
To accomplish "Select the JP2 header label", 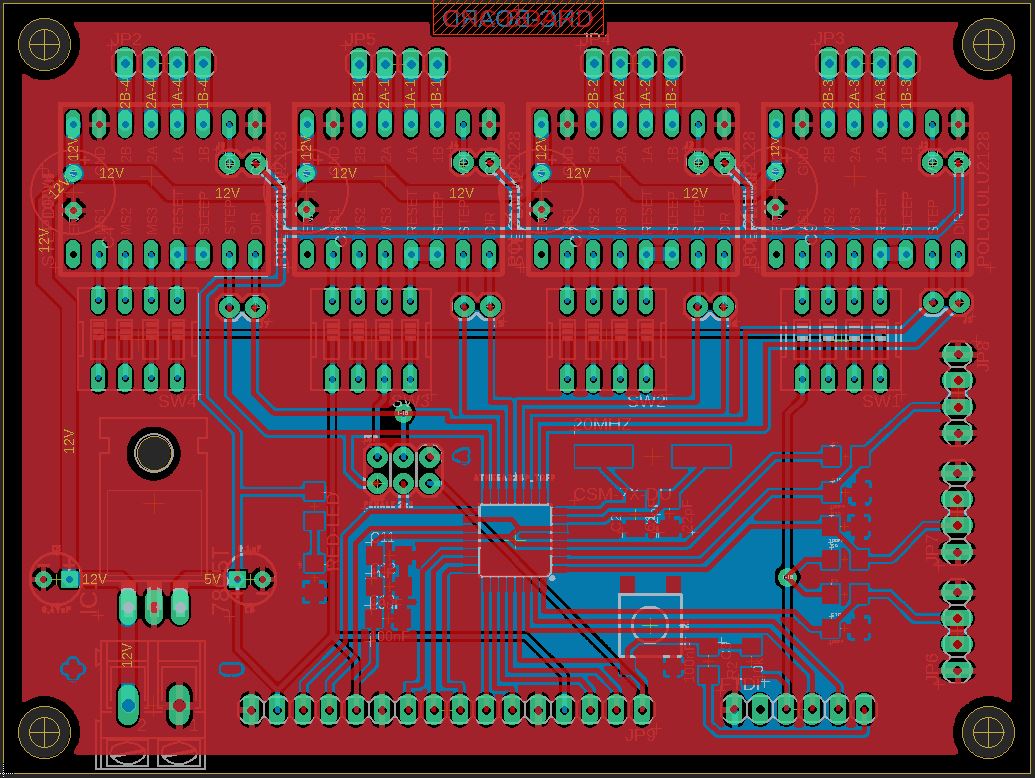I will 125,40.
